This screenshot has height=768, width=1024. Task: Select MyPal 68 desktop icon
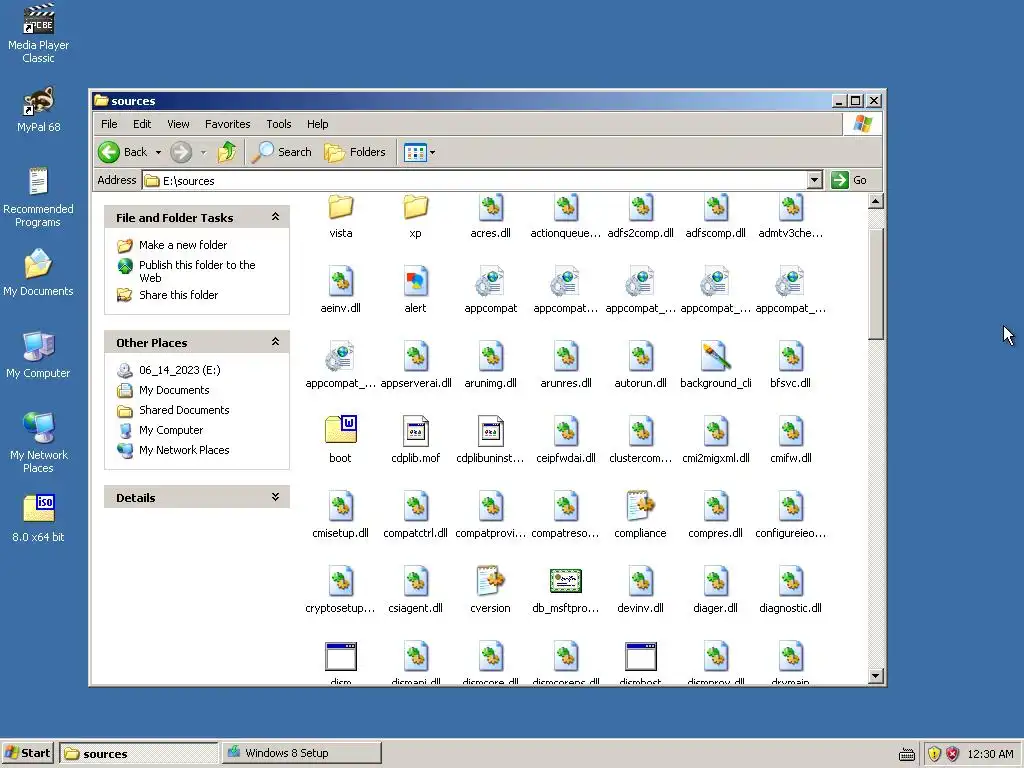coord(39,109)
